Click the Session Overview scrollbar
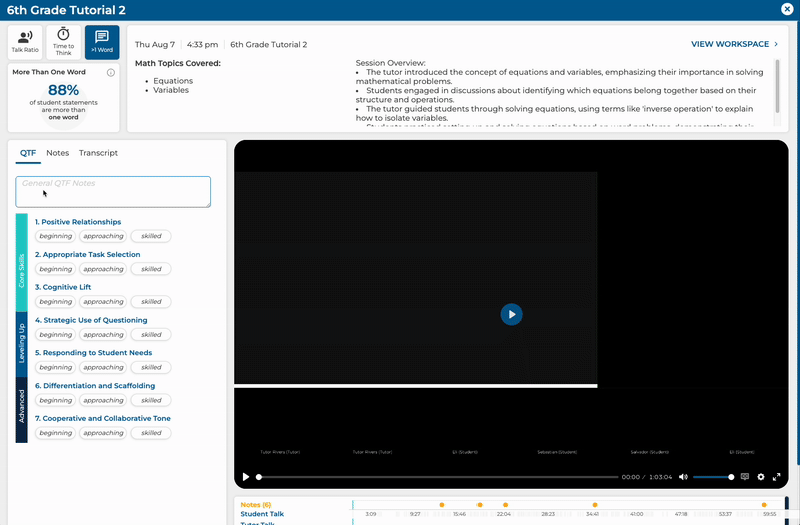The width and height of the screenshot is (800, 525). (x=778, y=87)
